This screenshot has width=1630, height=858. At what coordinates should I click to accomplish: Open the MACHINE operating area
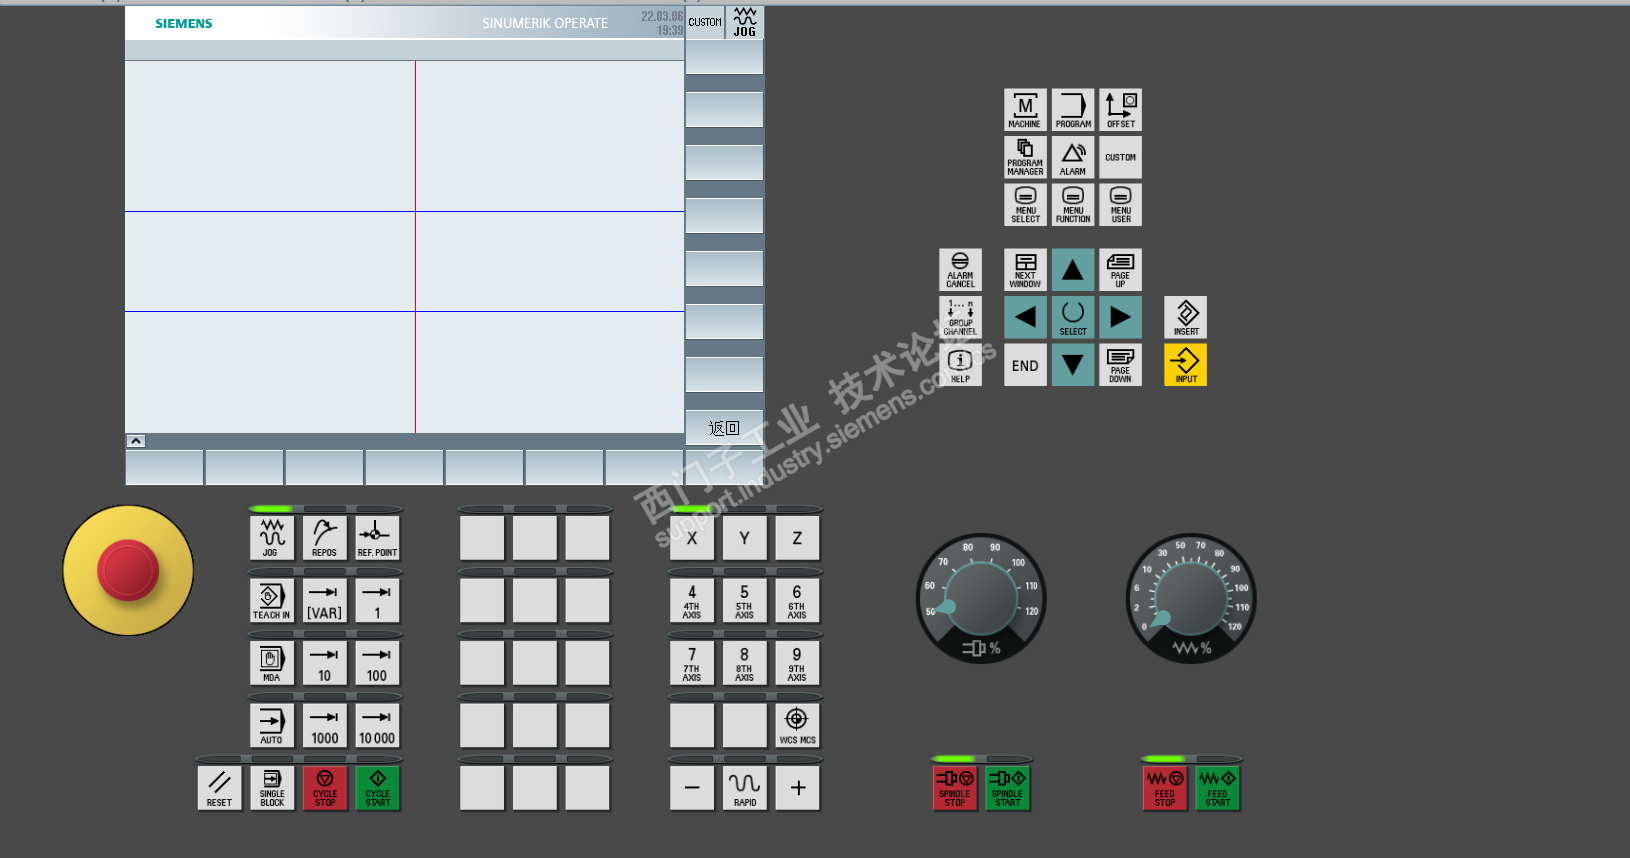point(1025,110)
